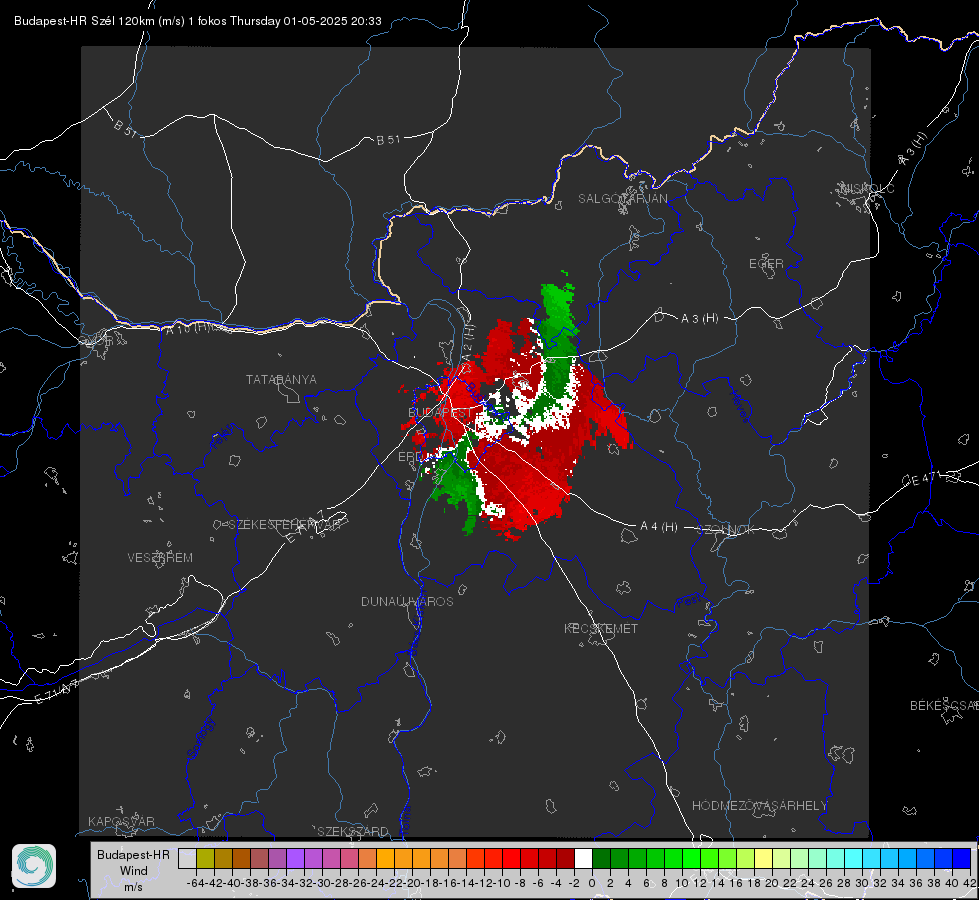This screenshot has height=900, width=979.
Task: Click the 'A 2 (H)' road label
Action: pos(468,342)
